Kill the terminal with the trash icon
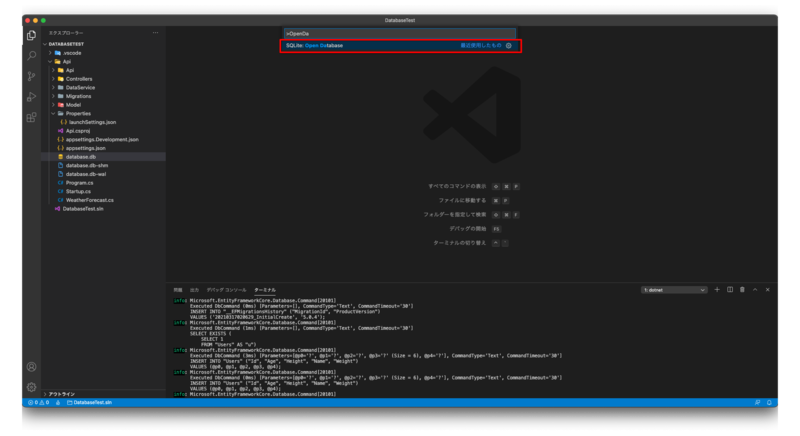Viewport: 800px width, 436px height. tap(742, 290)
